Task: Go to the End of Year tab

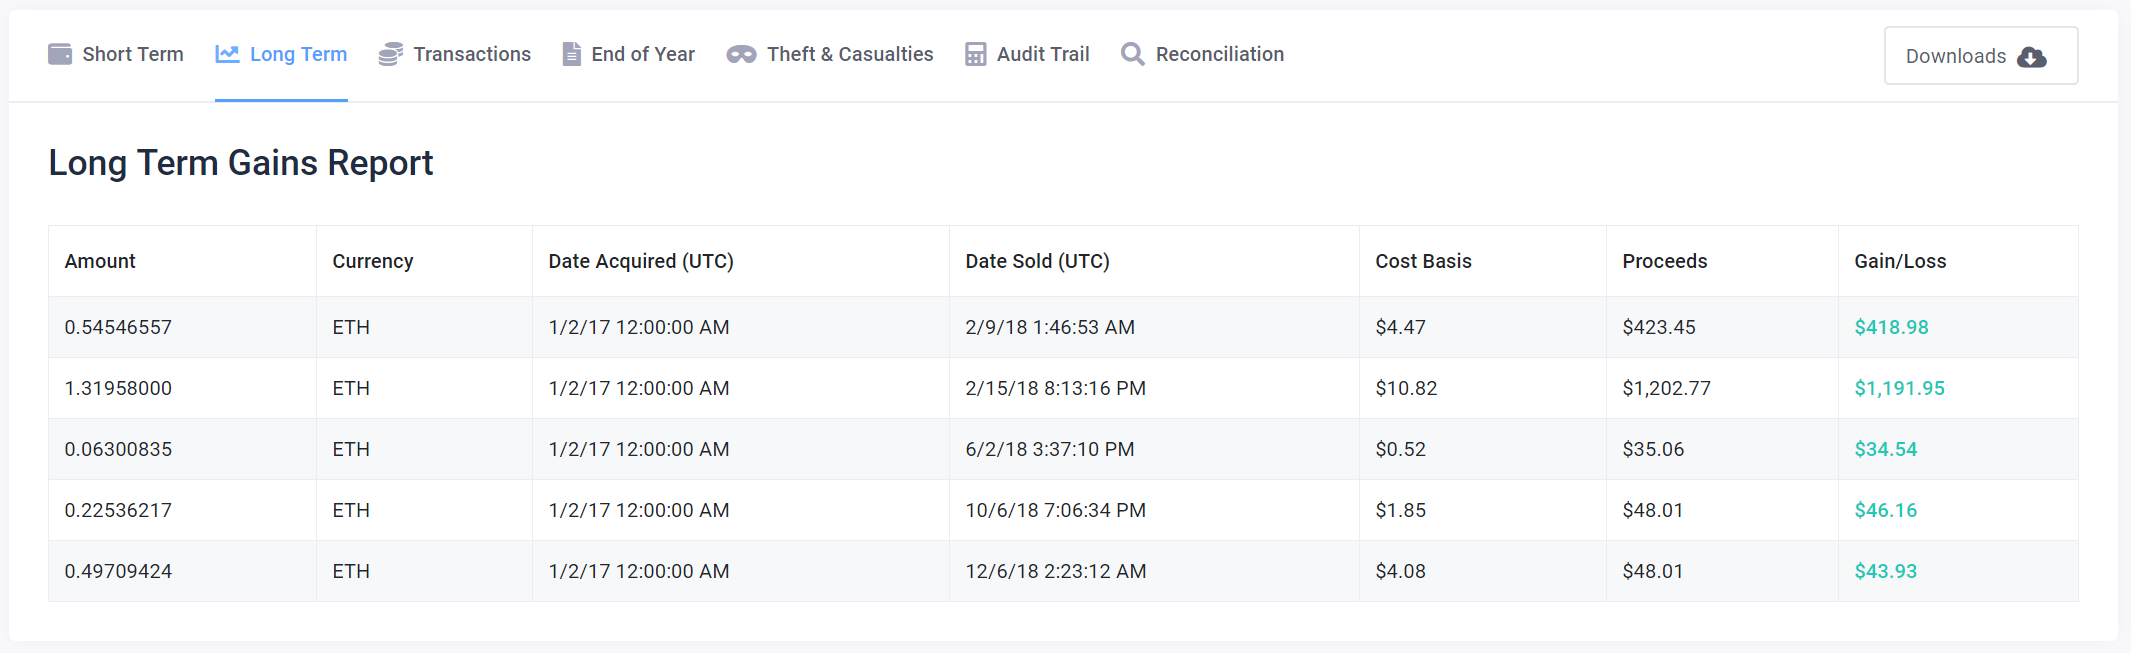Action: coord(643,54)
